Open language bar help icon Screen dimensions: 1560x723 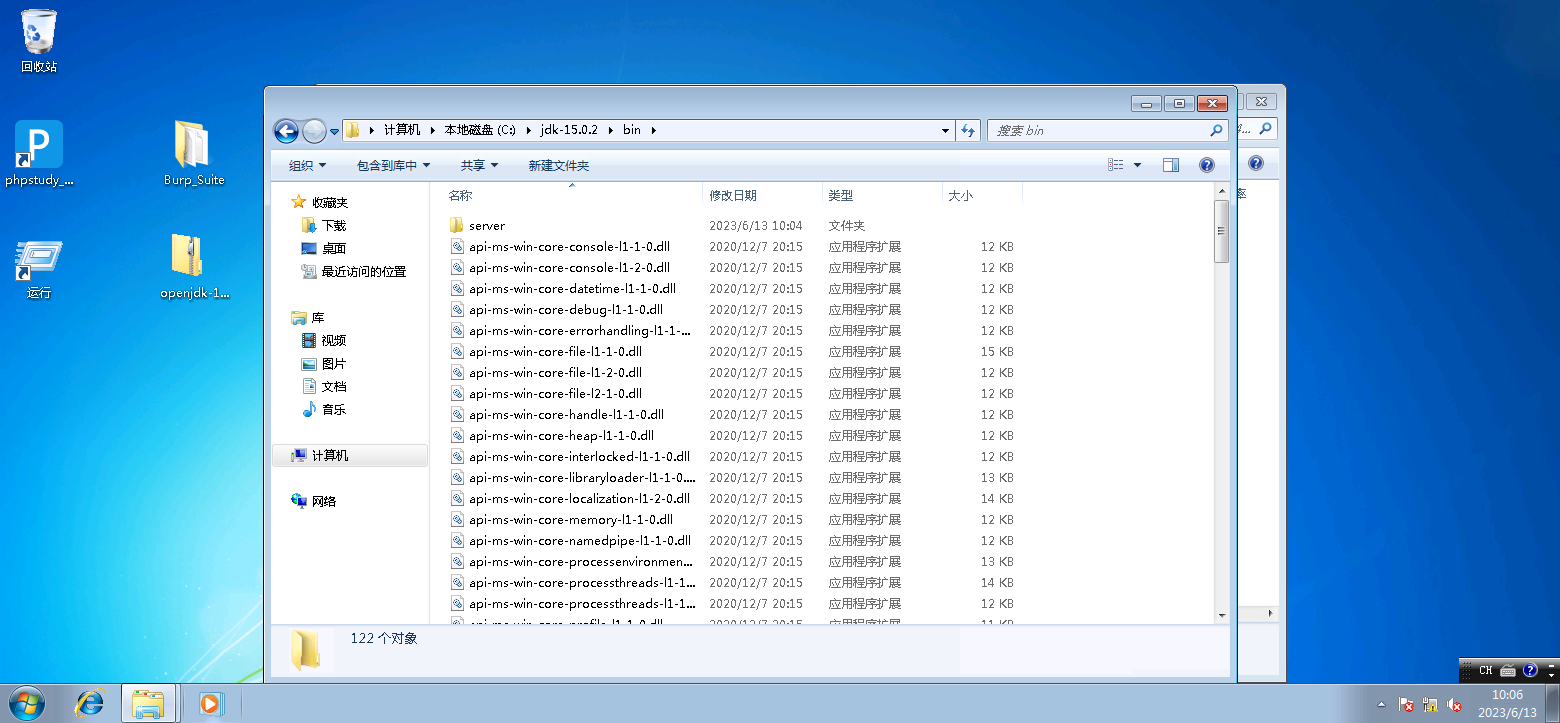coord(1529,670)
